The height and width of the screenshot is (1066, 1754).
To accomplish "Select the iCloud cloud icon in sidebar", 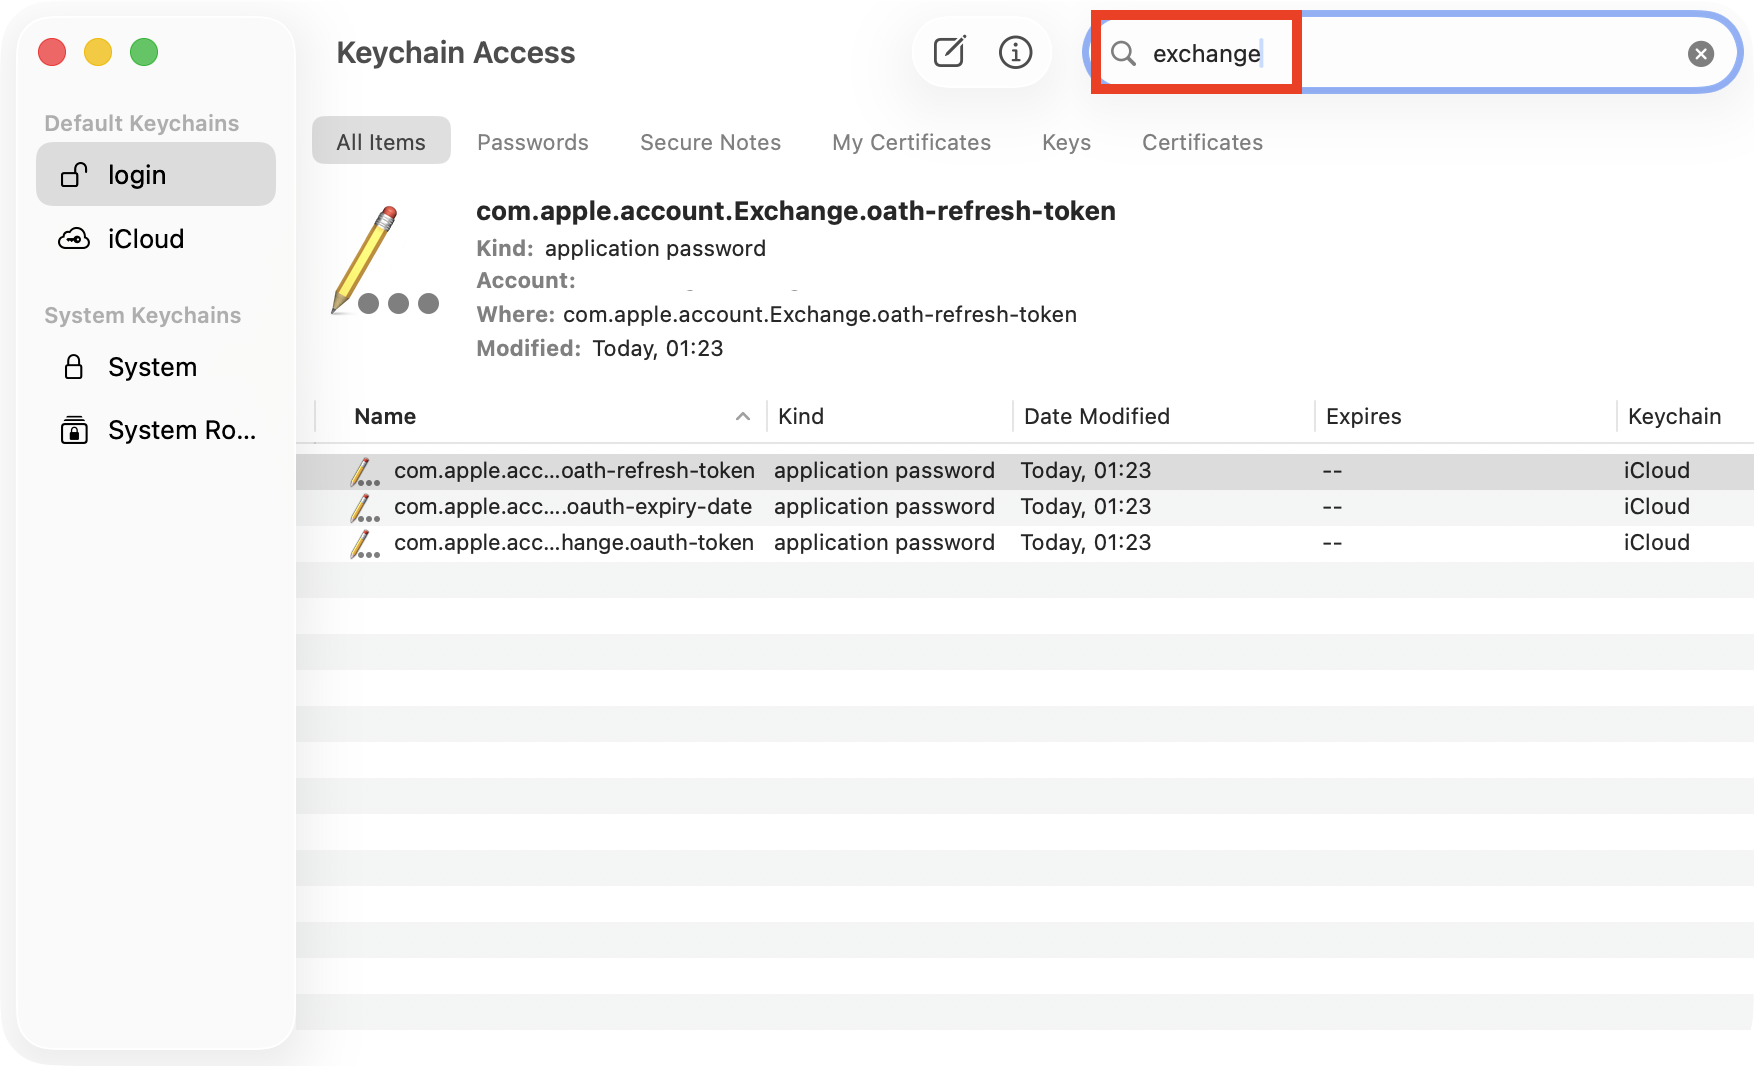I will (x=74, y=238).
